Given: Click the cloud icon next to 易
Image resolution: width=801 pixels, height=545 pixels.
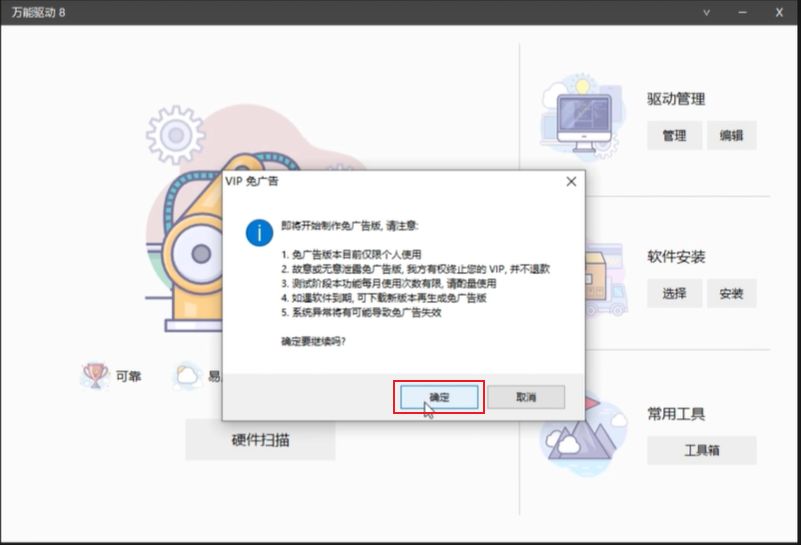Looking at the screenshot, I should pos(187,376).
